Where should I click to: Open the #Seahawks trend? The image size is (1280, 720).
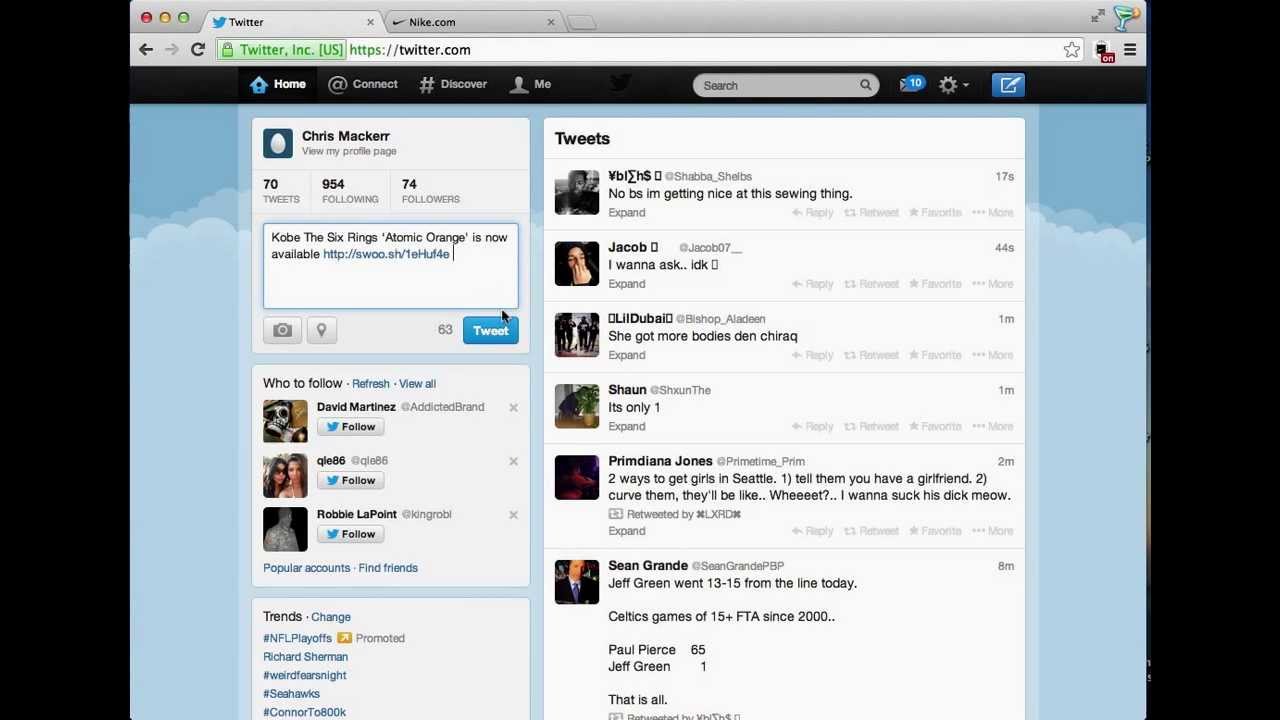pos(291,694)
